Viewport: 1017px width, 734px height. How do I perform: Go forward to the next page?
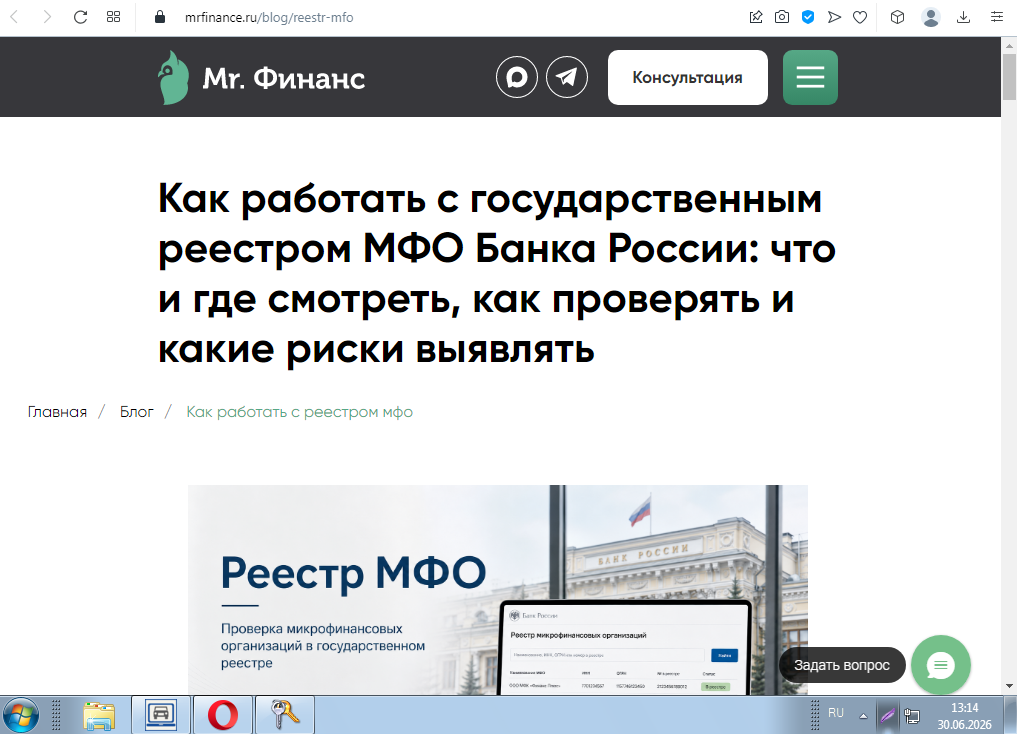47,18
